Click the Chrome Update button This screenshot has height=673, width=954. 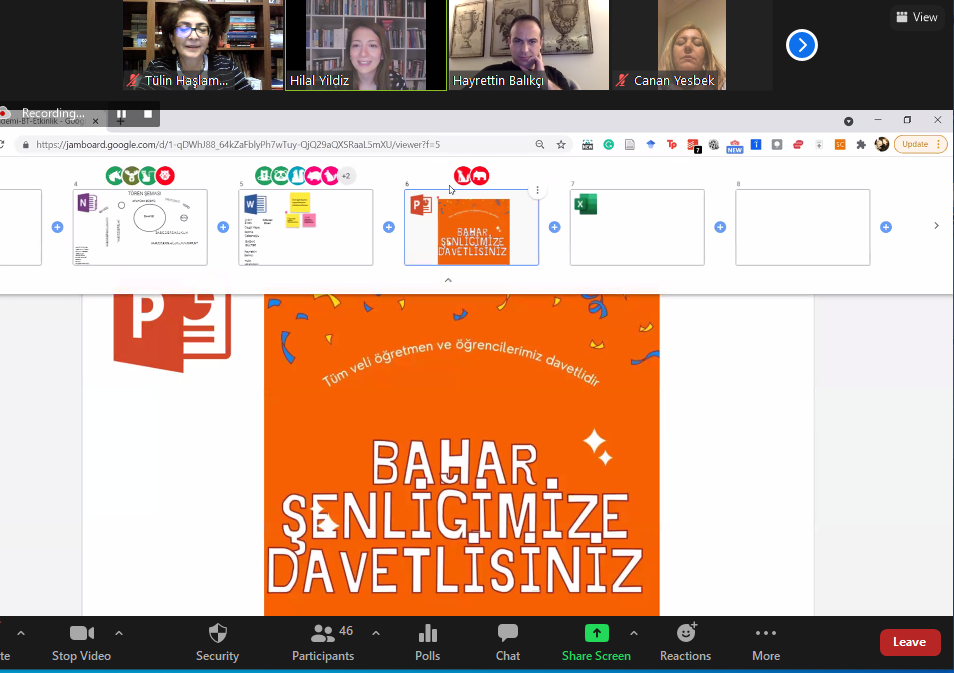coord(920,145)
